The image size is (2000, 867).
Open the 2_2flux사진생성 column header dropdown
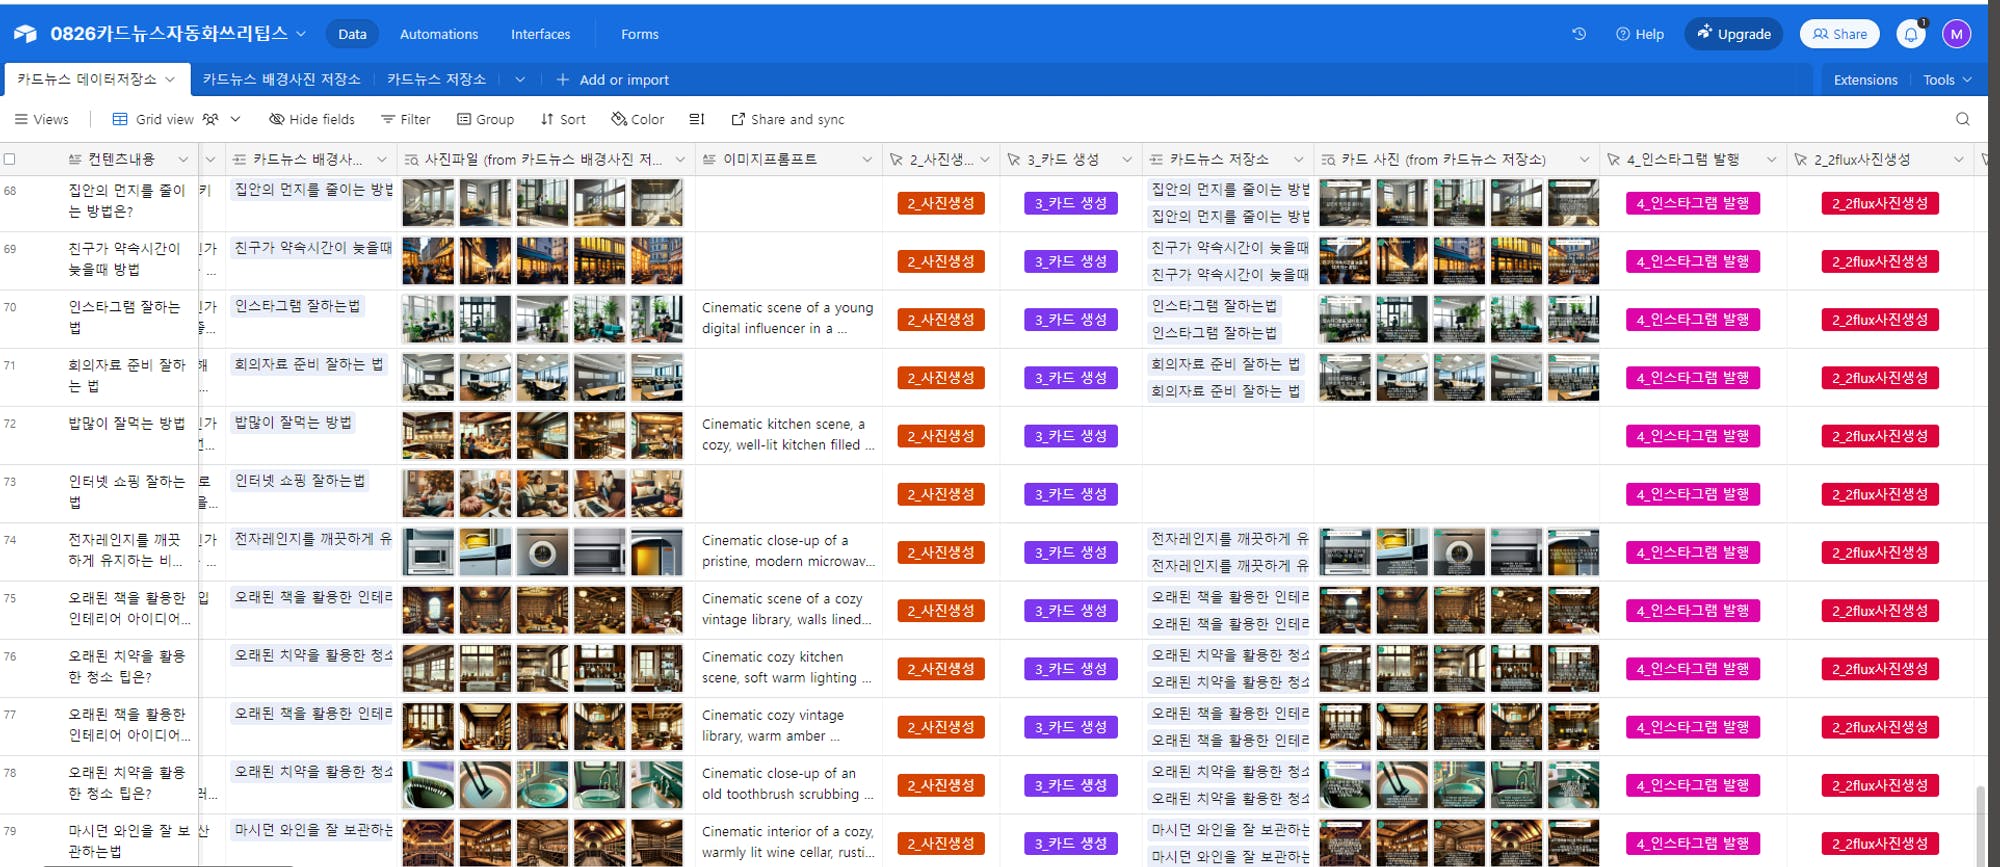[1958, 159]
